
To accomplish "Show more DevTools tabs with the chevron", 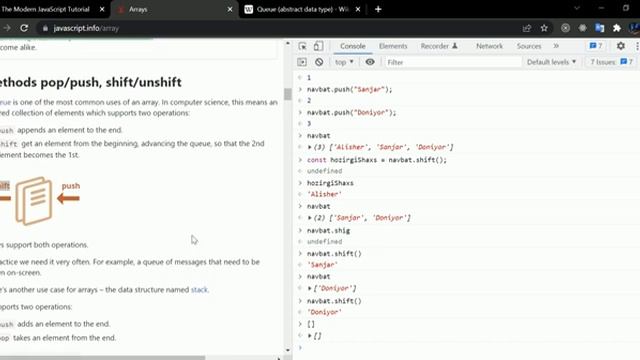I will [556, 46].
